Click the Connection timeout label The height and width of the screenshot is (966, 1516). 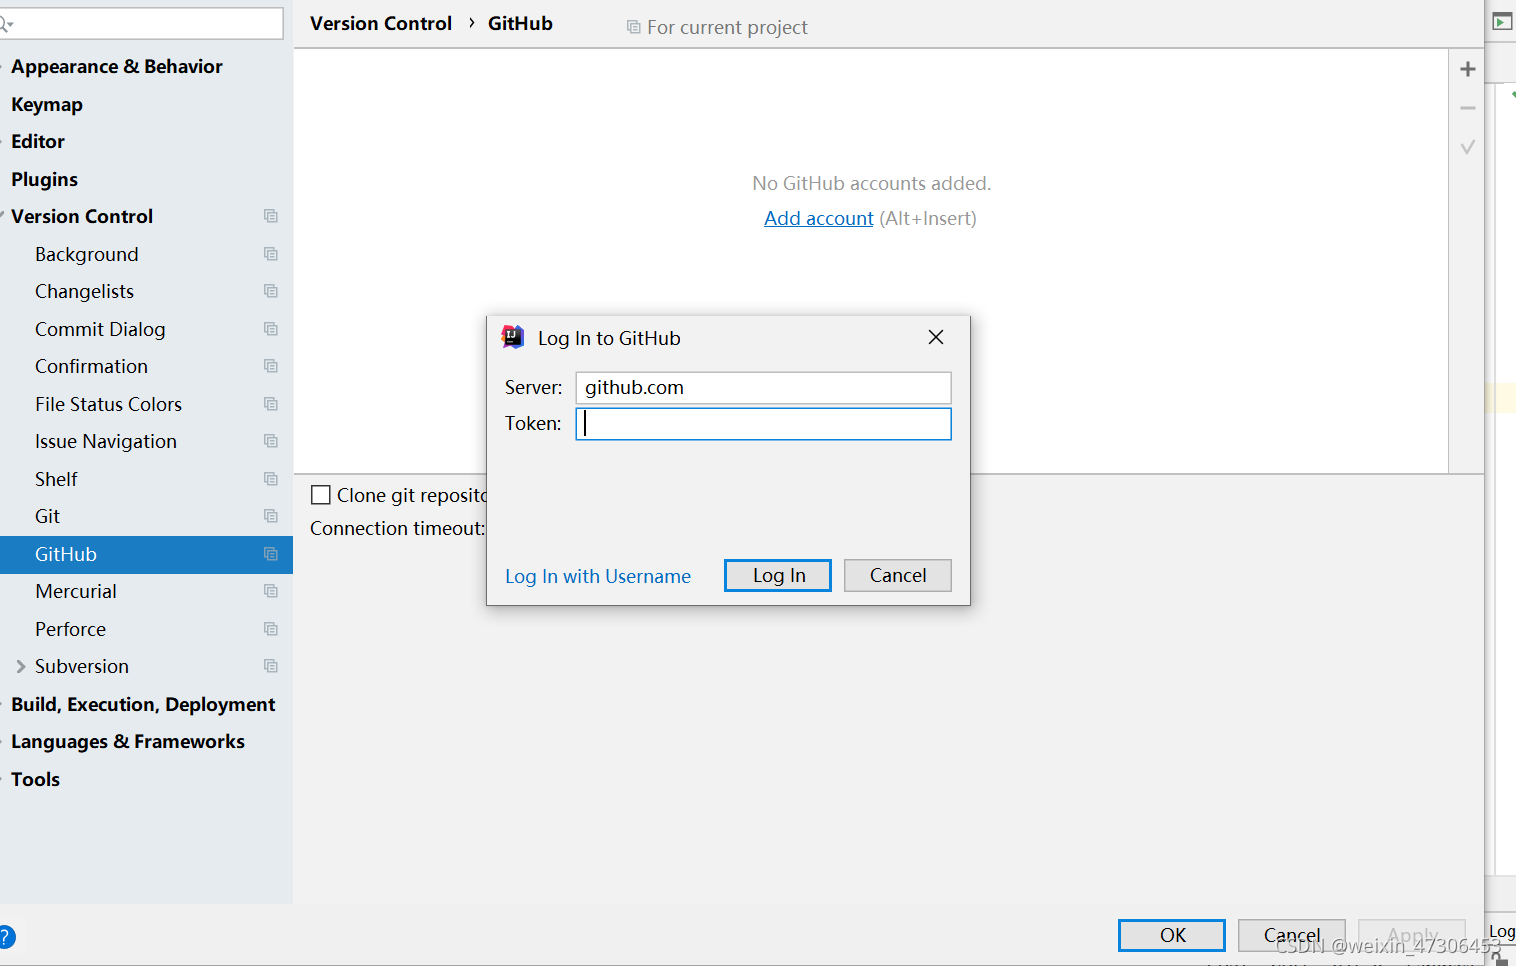pos(397,528)
